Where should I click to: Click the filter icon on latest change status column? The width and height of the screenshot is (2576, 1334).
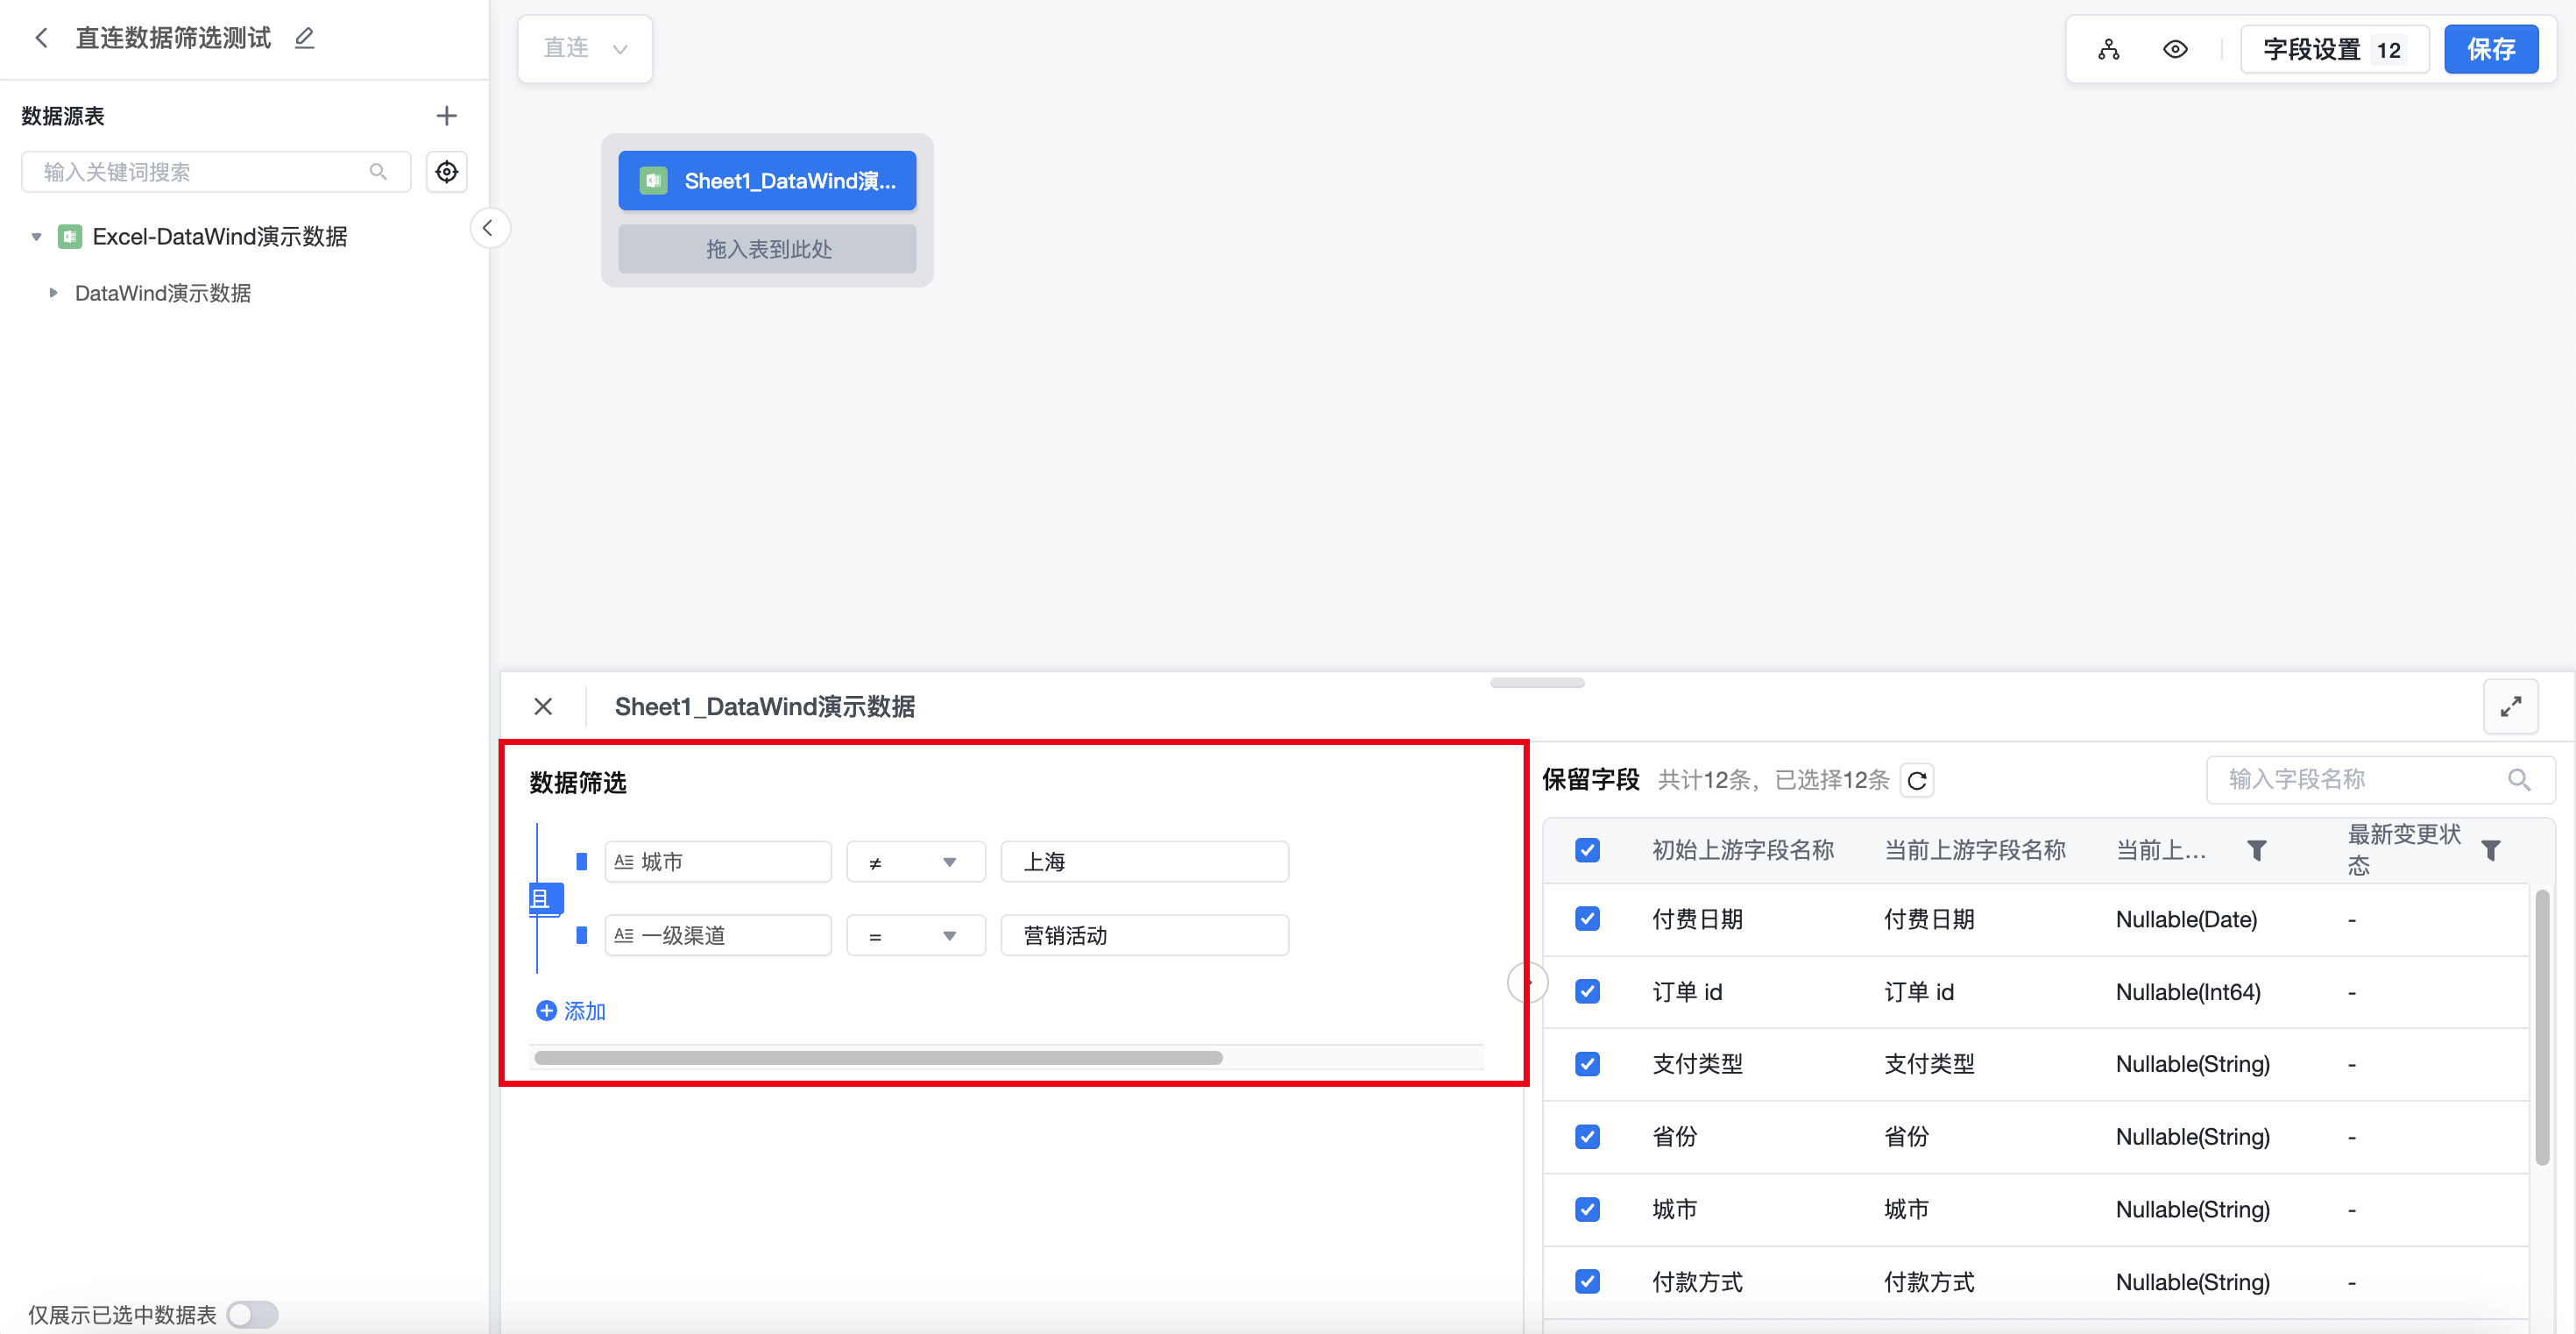2490,850
